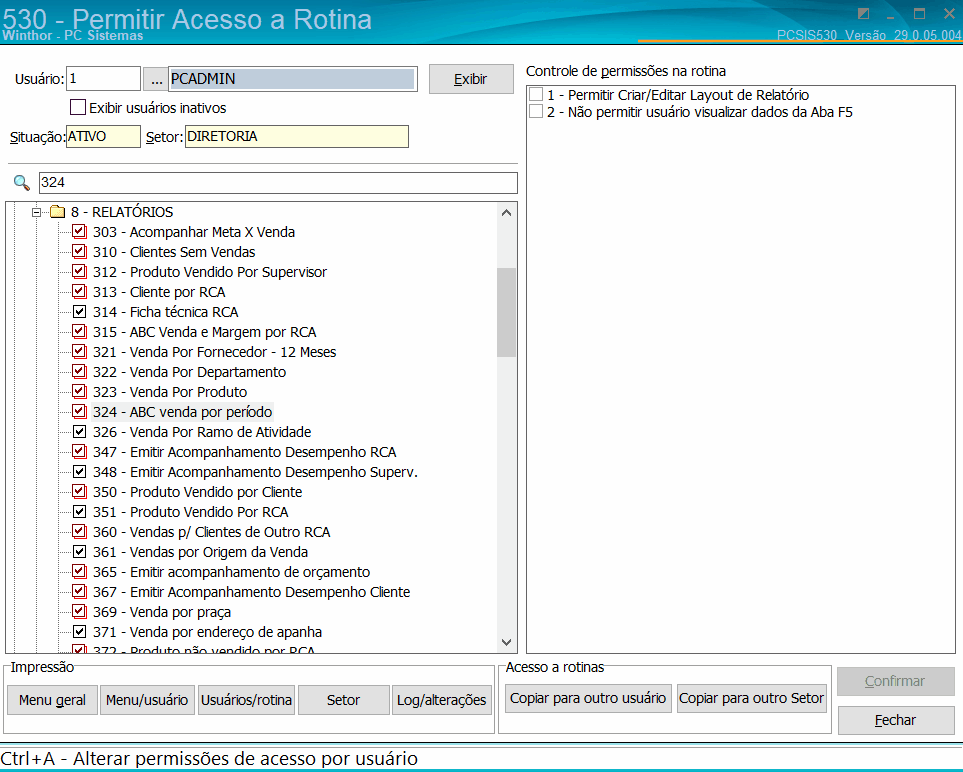The height and width of the screenshot is (772, 963).
Task: Click the tree scrollbar up arrow
Action: [x=506, y=212]
